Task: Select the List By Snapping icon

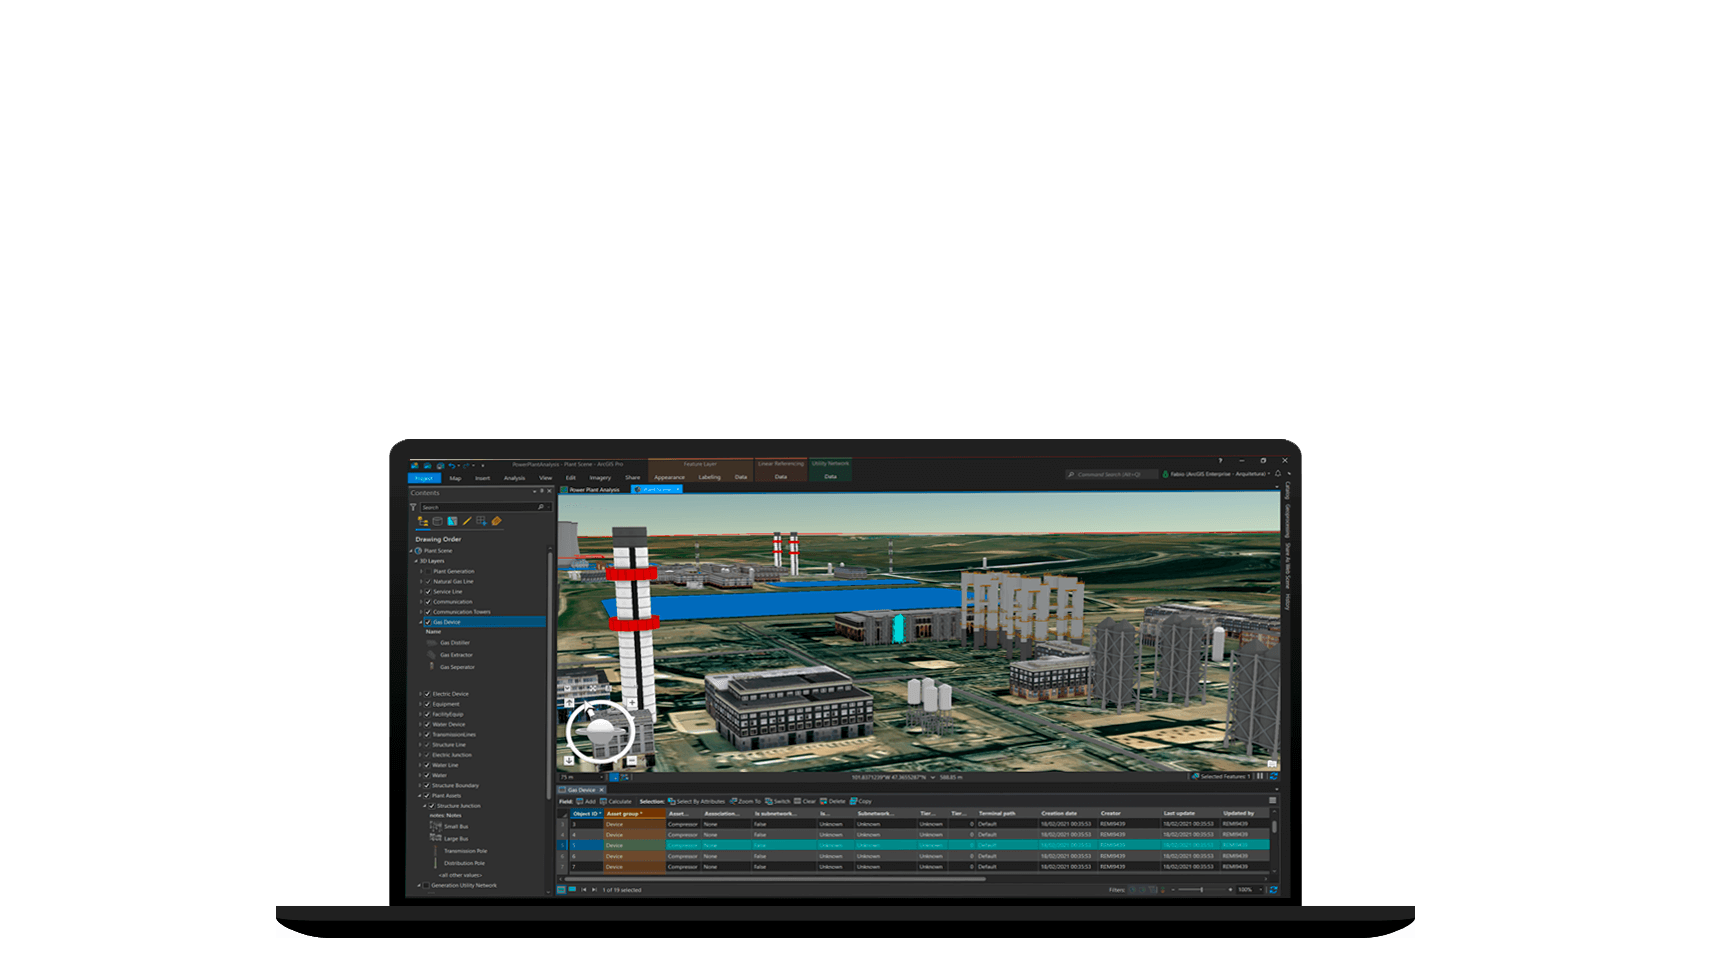Action: (481, 521)
